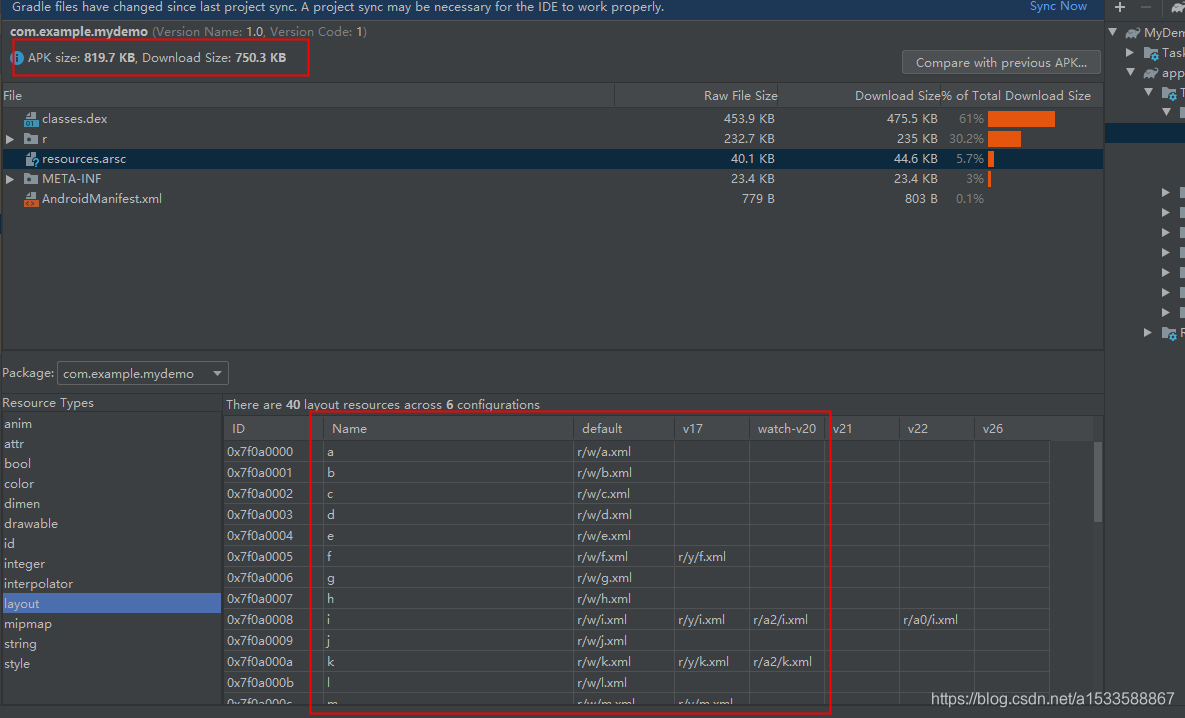The width and height of the screenshot is (1185, 718).
Task: Click the Sync Now link
Action: (x=1058, y=6)
